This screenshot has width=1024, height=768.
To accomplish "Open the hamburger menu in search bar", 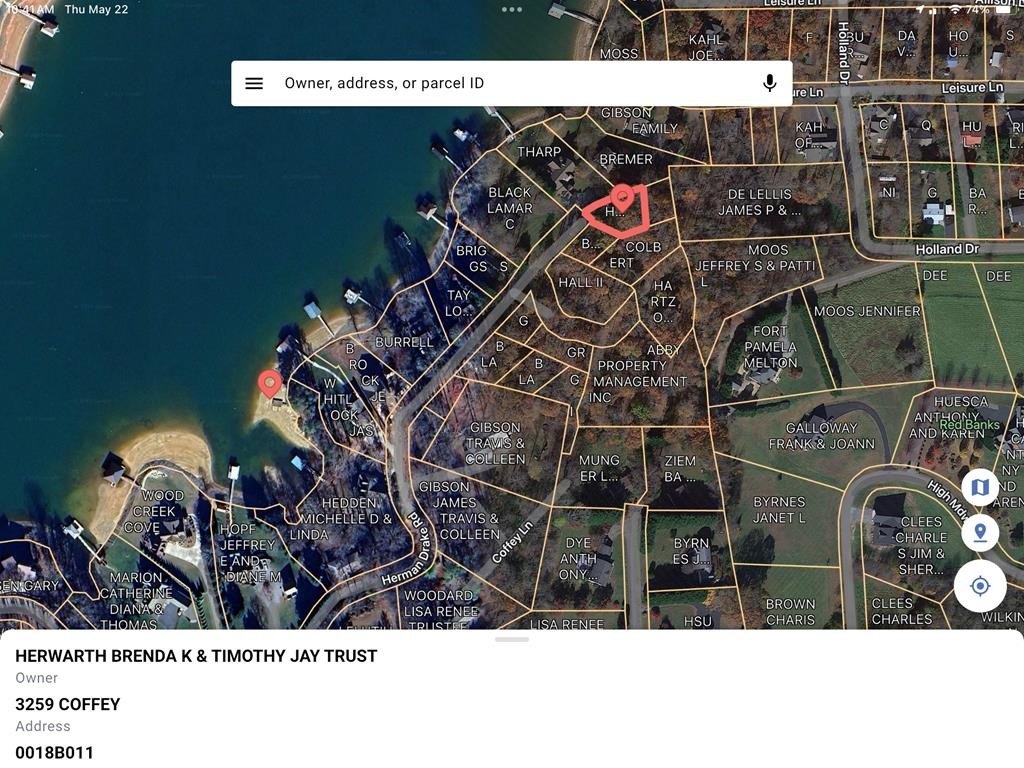I will click(254, 83).
